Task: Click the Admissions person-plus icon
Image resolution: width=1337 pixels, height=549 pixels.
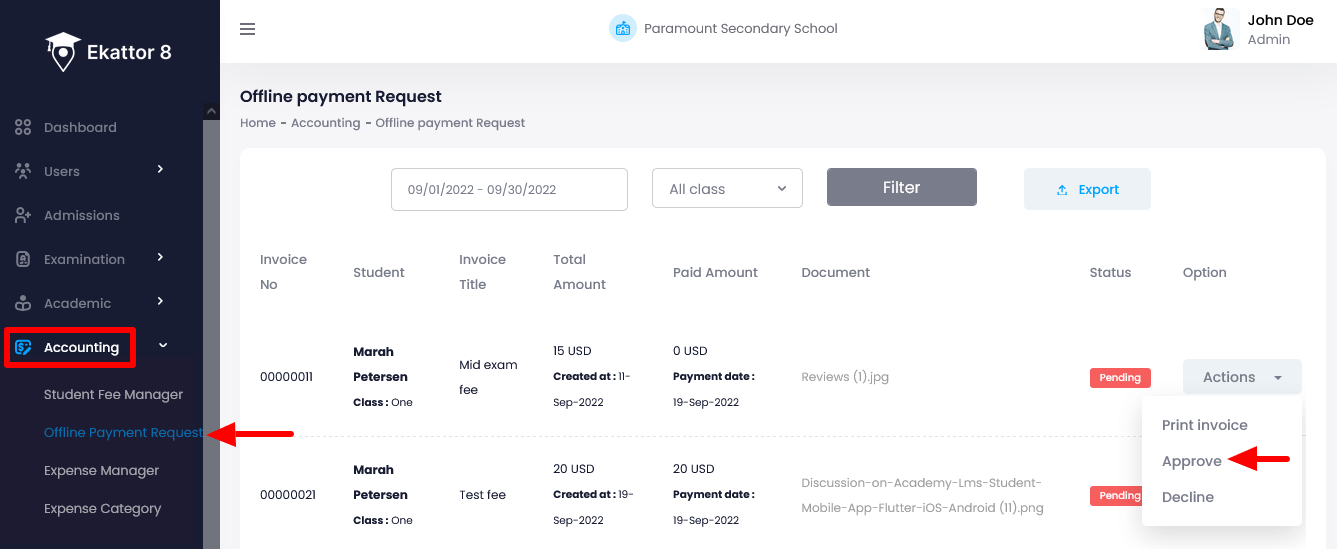Action: tap(23, 216)
